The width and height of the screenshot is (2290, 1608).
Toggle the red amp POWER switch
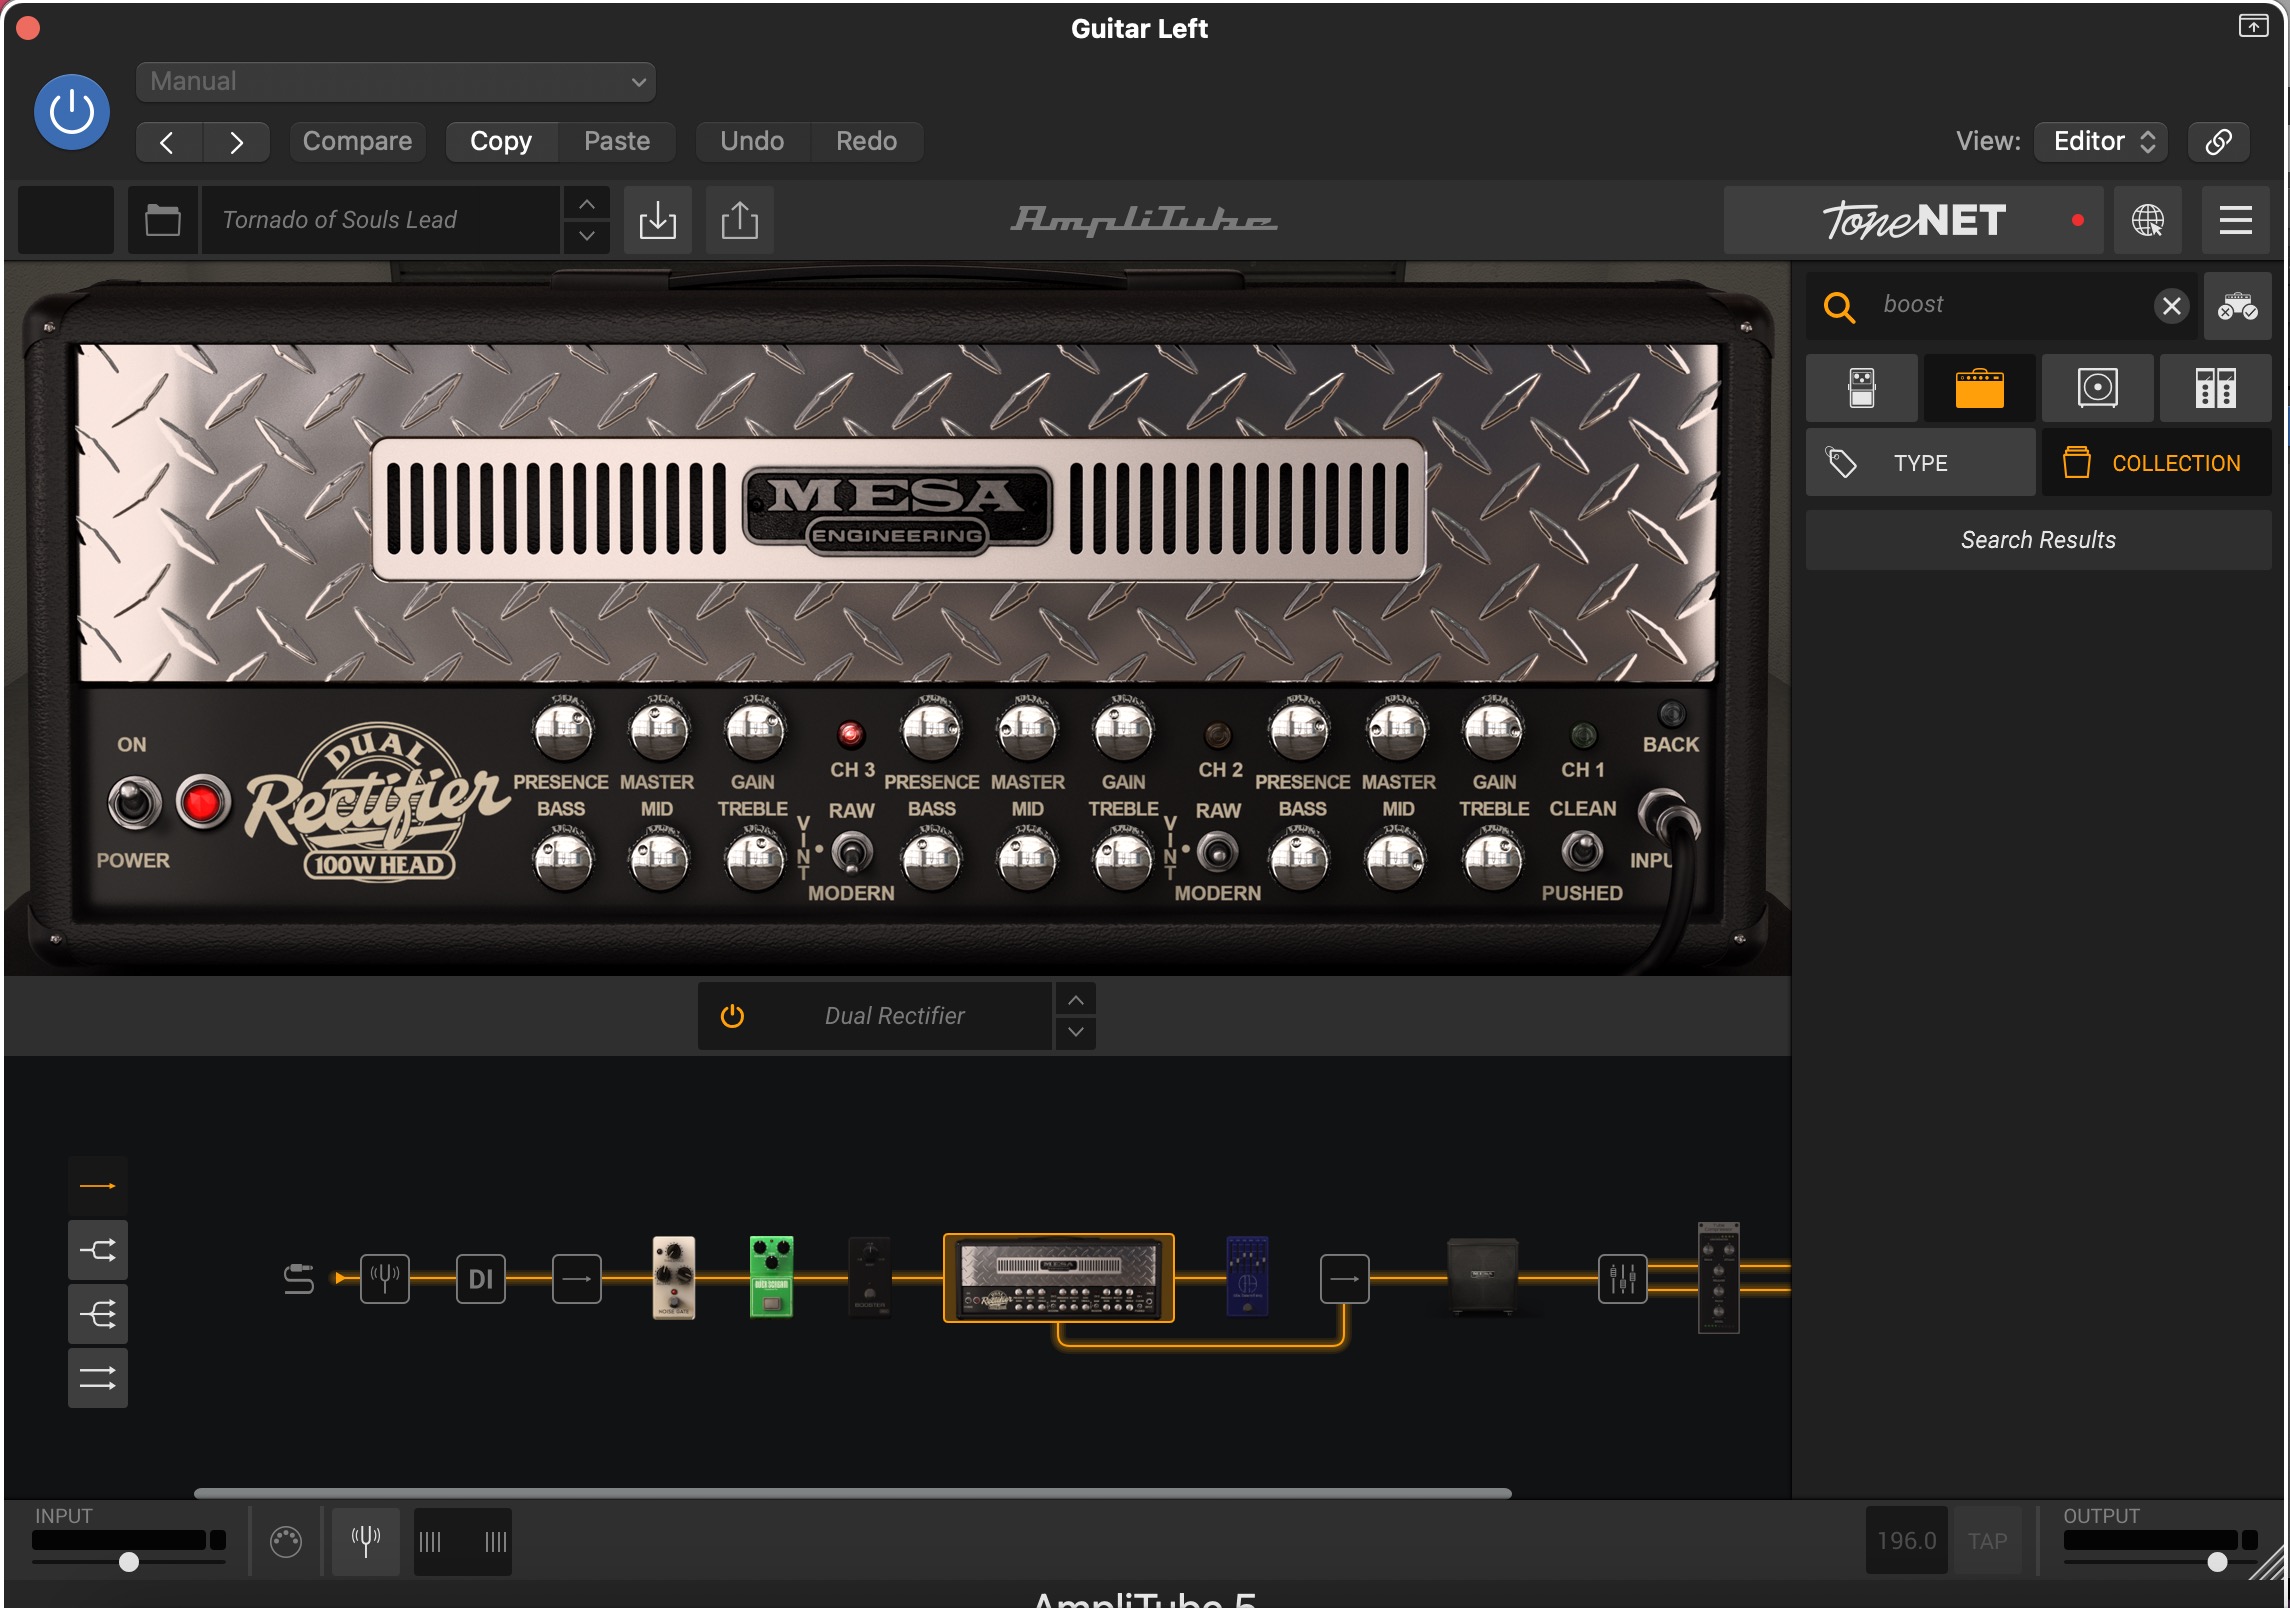pos(203,802)
